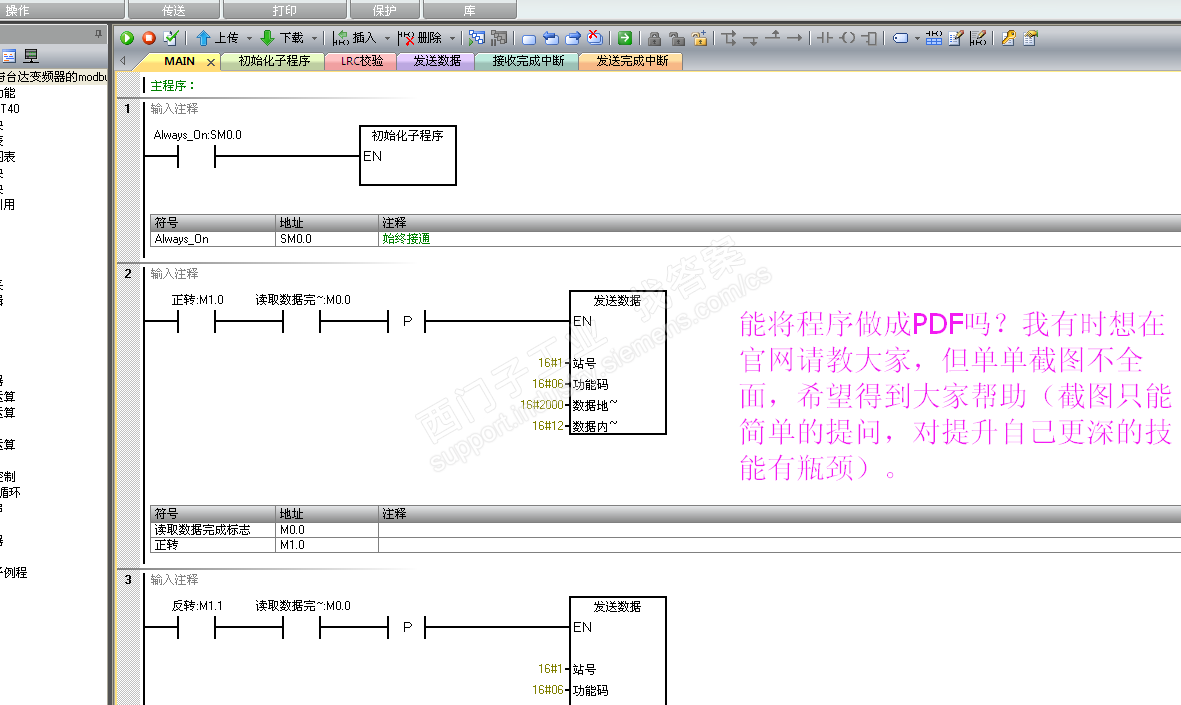Click the remove all bookmarks icon
The image size is (1181, 705).
[x=595, y=38]
